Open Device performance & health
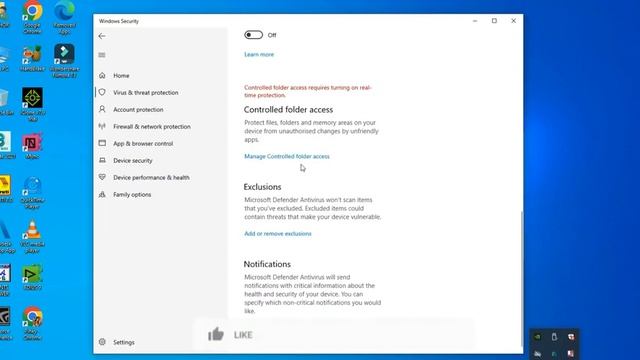640x360 pixels. coord(151,178)
